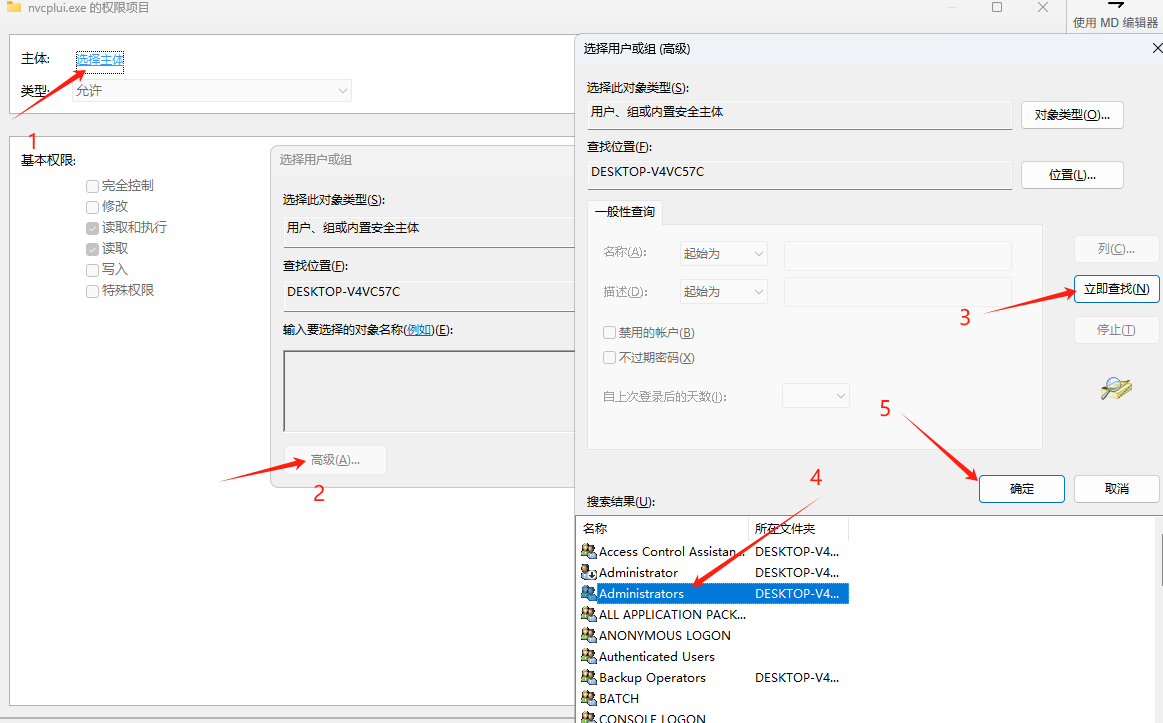Toggle the 读取和执行 checkbox
1163x723 pixels.
93,228
